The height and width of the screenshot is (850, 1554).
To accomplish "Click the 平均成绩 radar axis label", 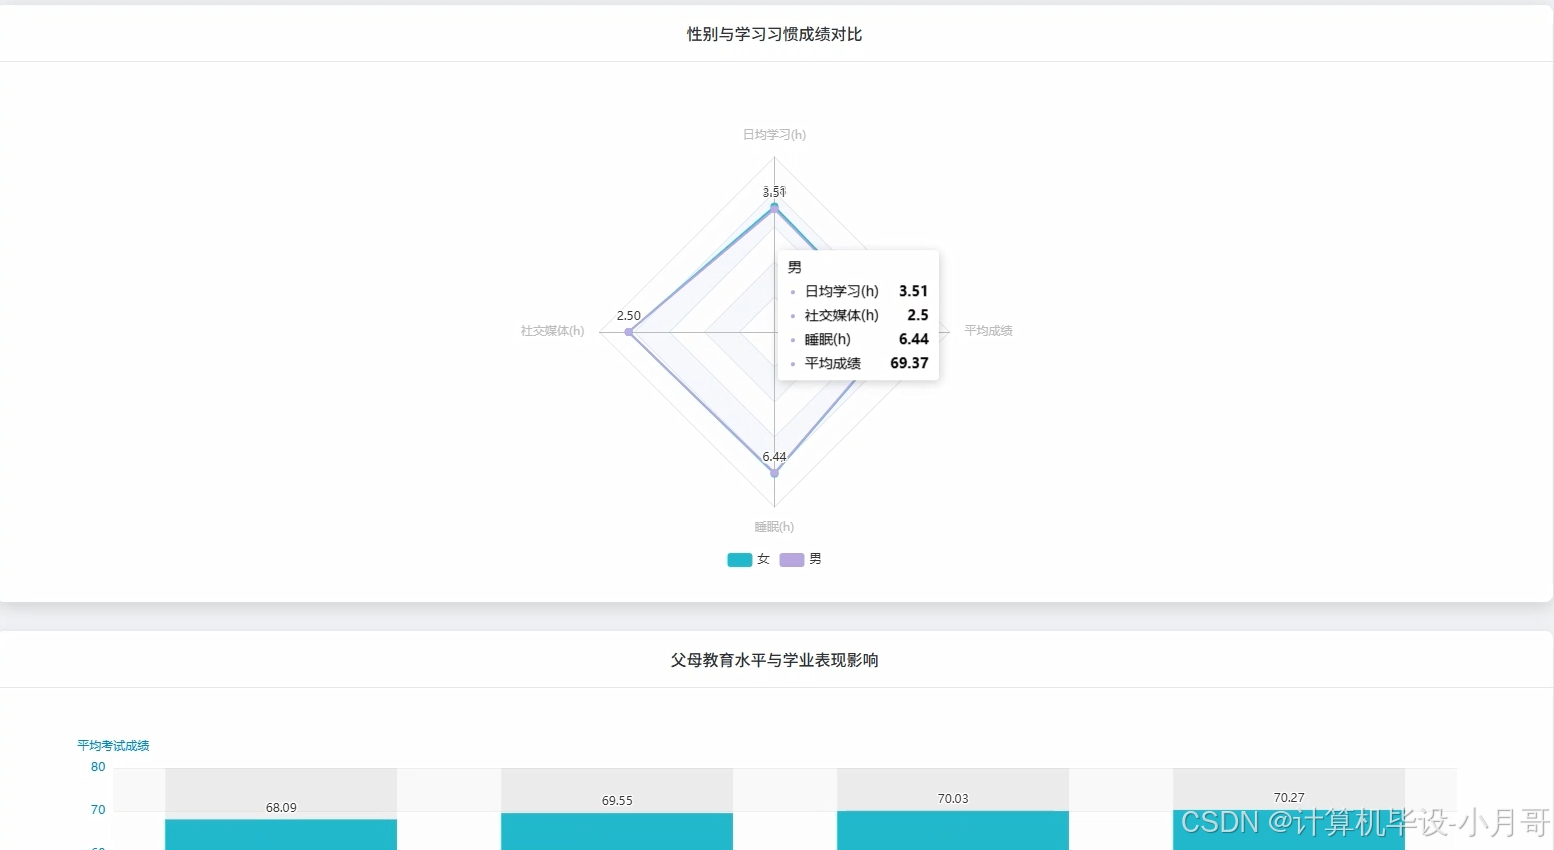I will [x=988, y=331].
